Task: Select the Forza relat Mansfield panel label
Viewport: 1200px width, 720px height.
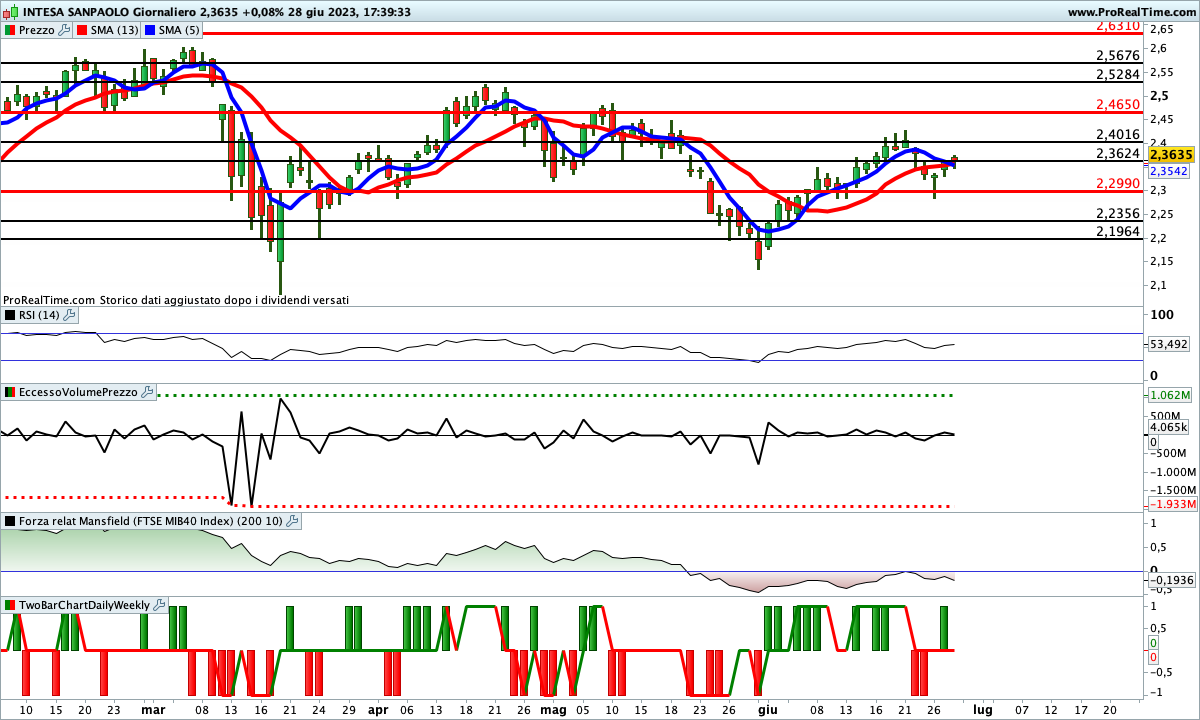Action: tap(150, 521)
